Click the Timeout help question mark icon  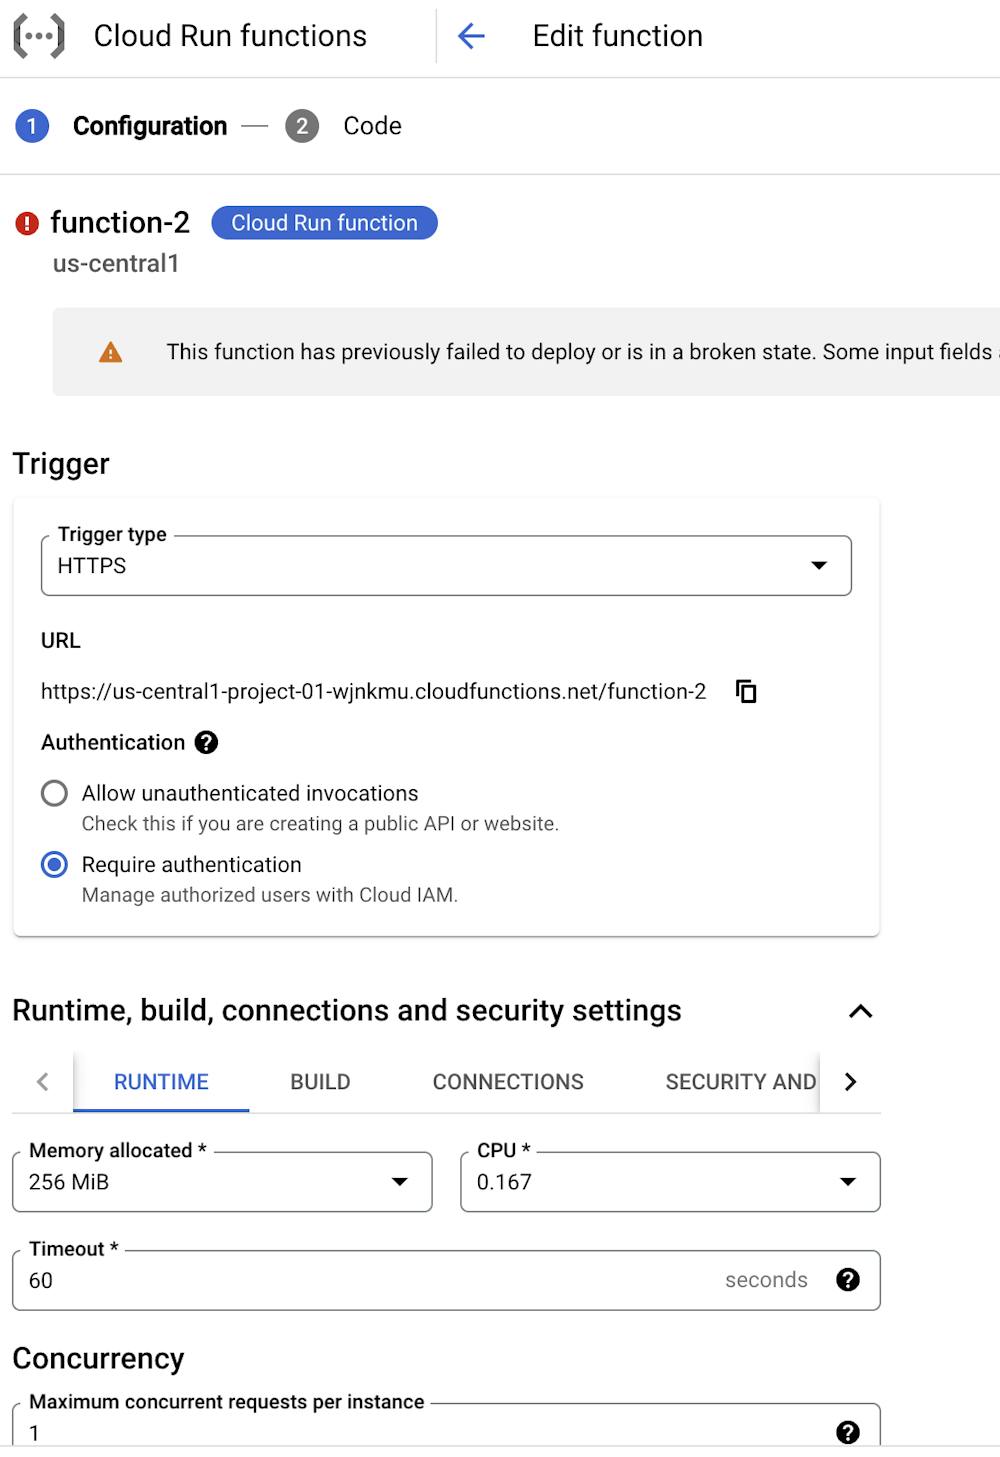click(x=848, y=1280)
